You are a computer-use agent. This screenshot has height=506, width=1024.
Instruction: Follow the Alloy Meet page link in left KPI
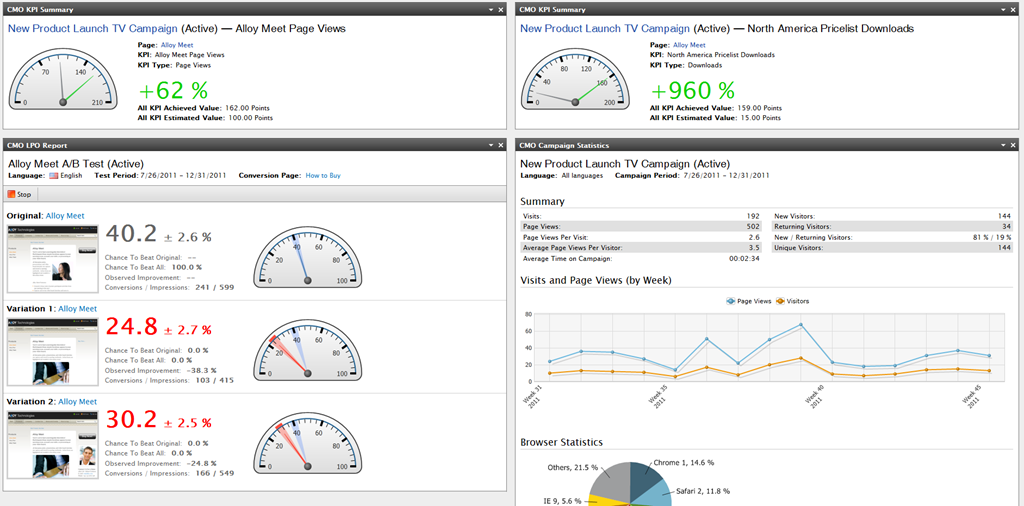coord(177,45)
